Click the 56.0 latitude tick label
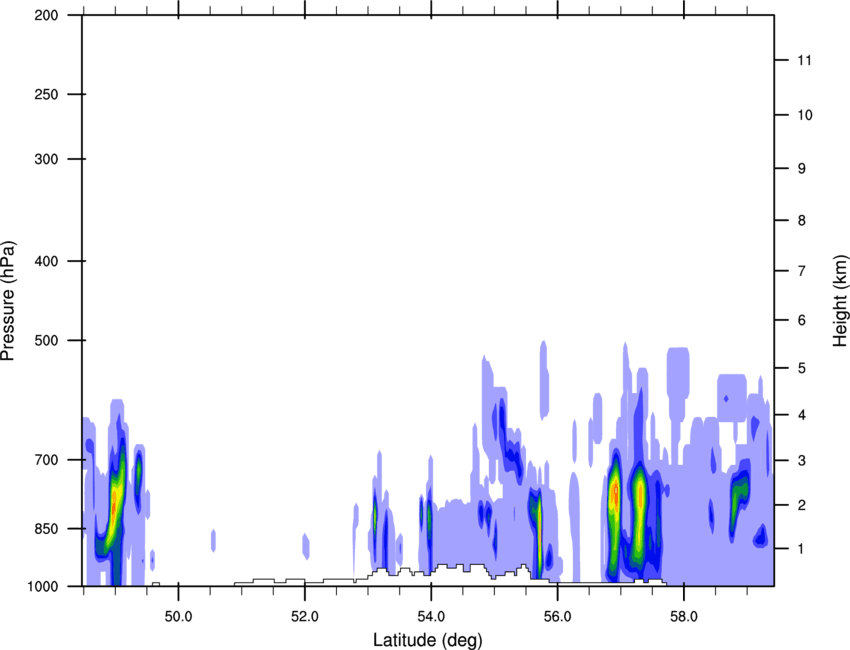850x650 pixels. pos(557,617)
